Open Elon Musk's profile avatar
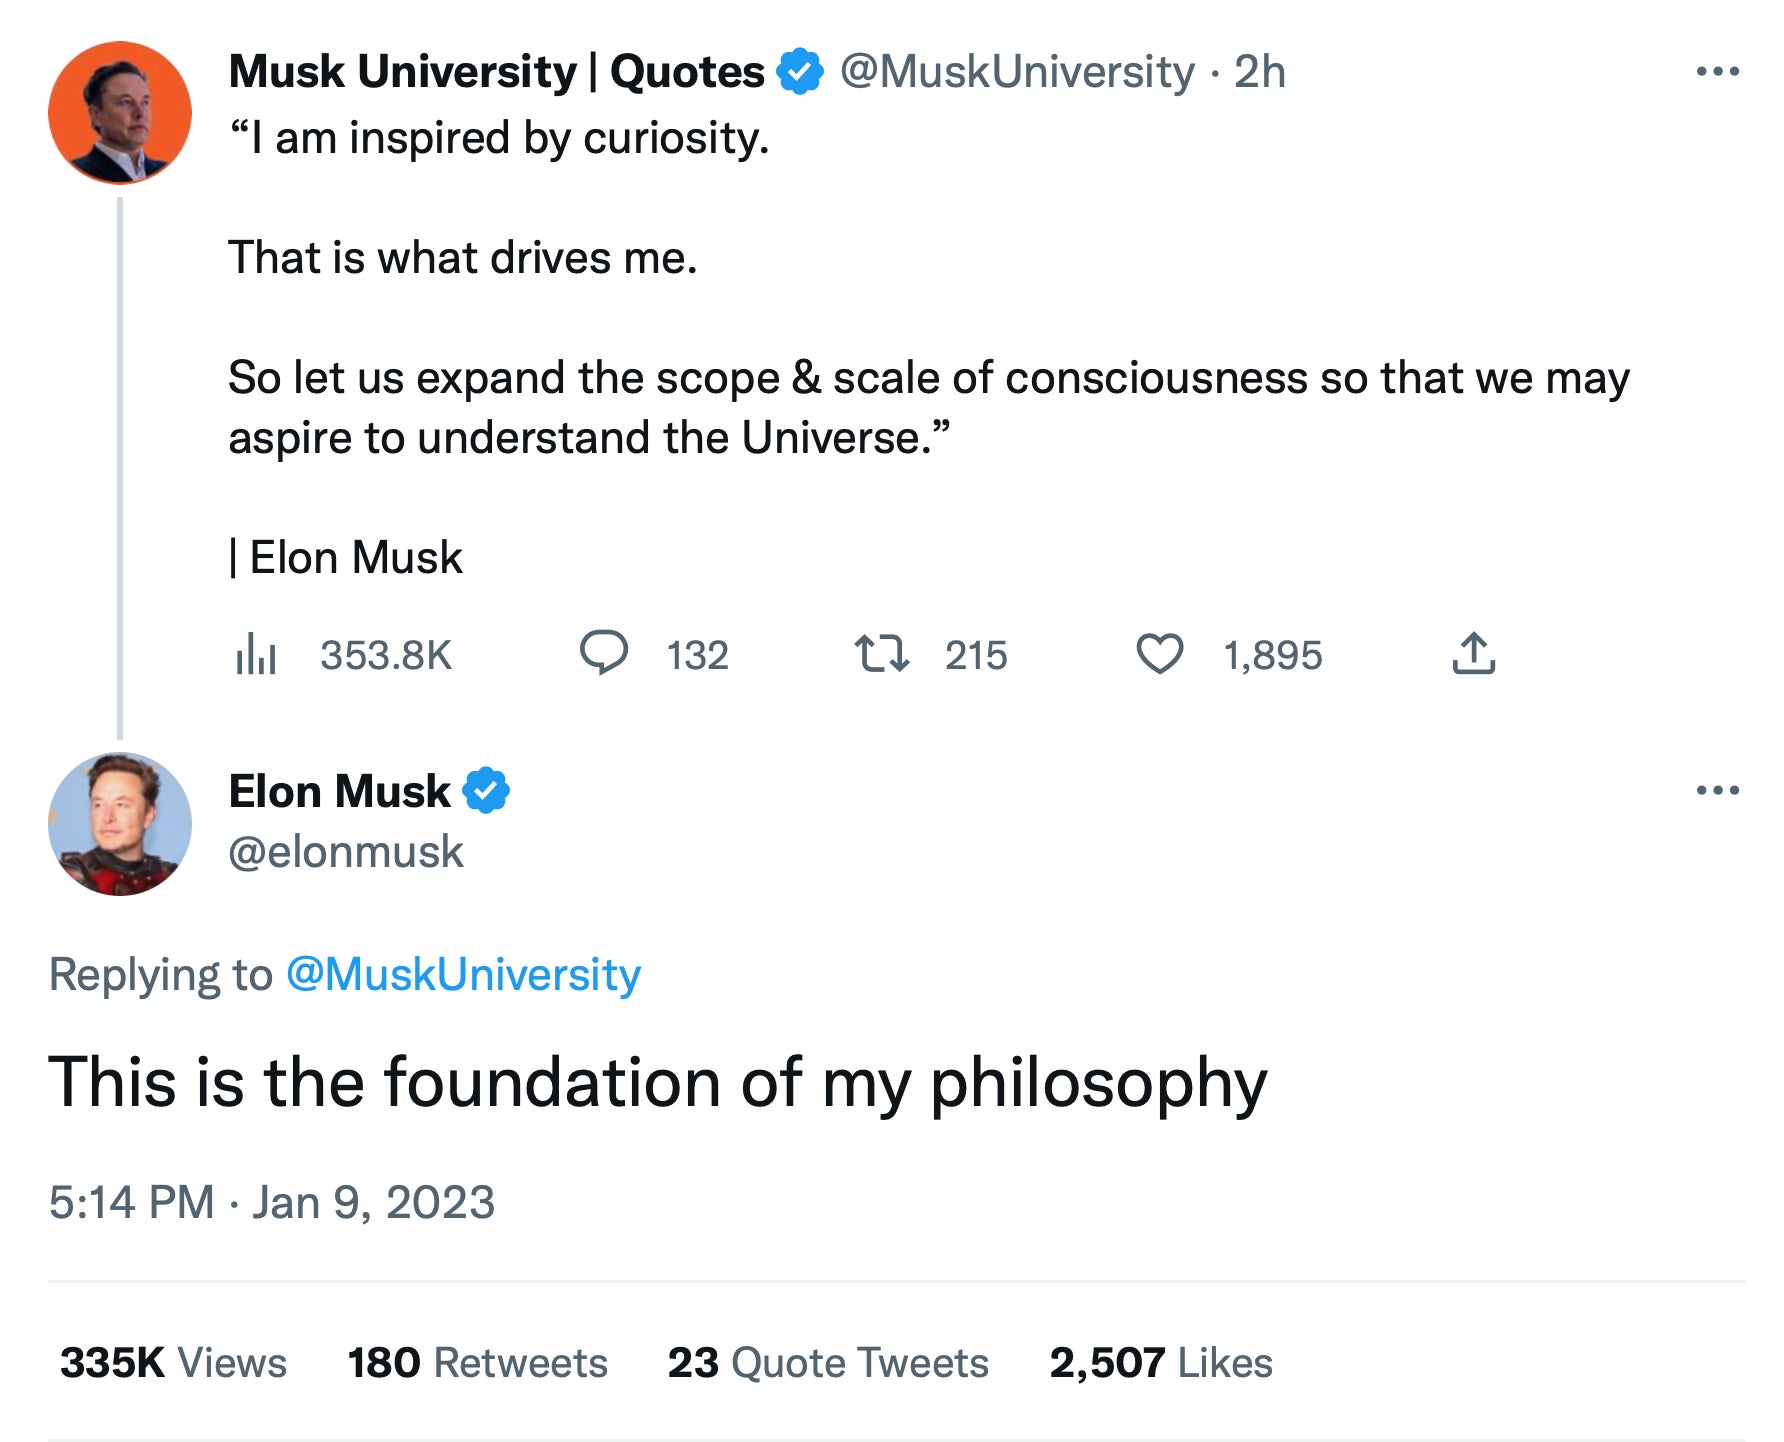1784x1442 pixels. pos(120,824)
